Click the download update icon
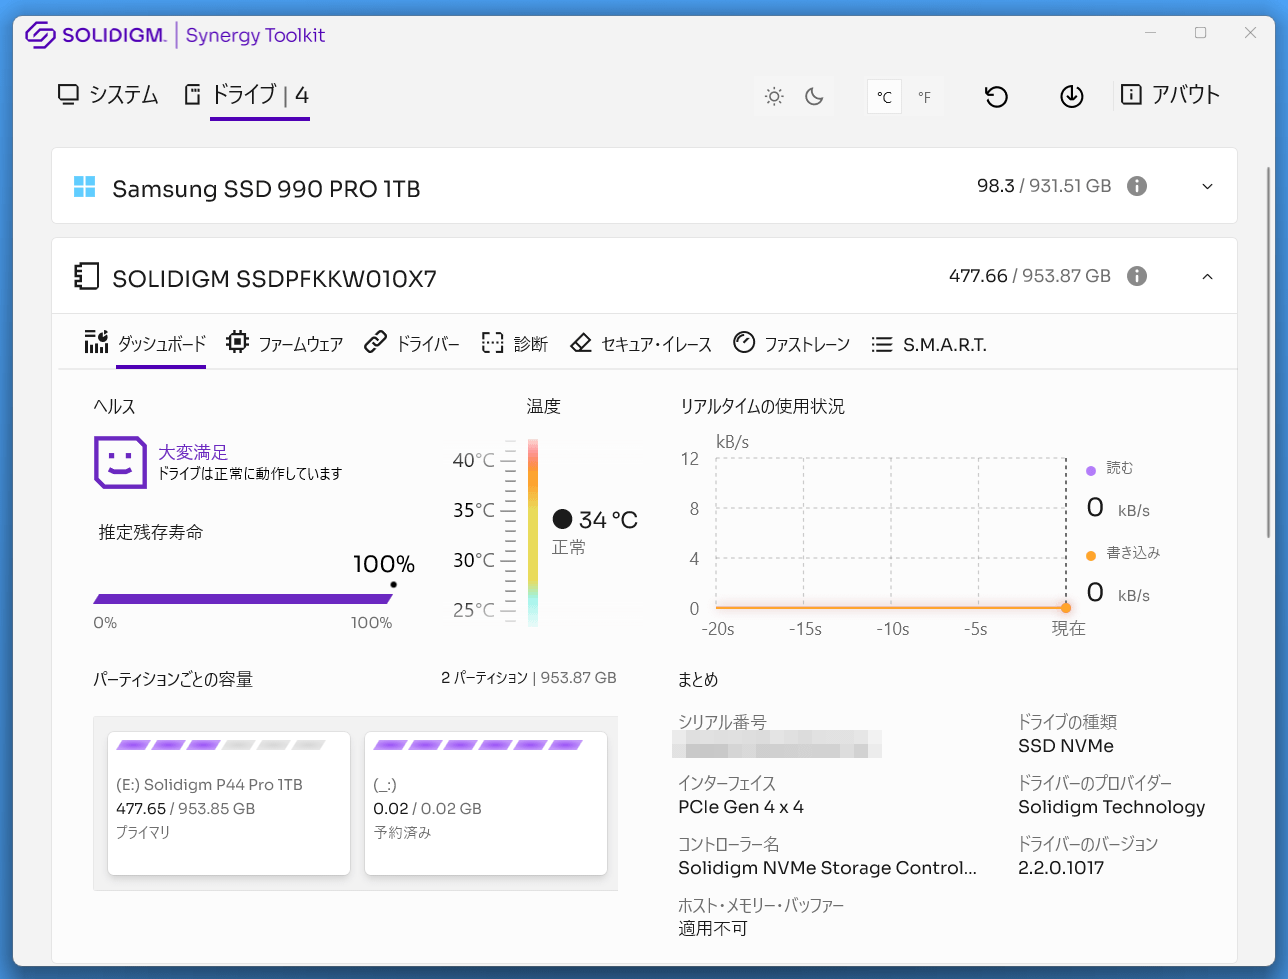1288x979 pixels. 1072,97
